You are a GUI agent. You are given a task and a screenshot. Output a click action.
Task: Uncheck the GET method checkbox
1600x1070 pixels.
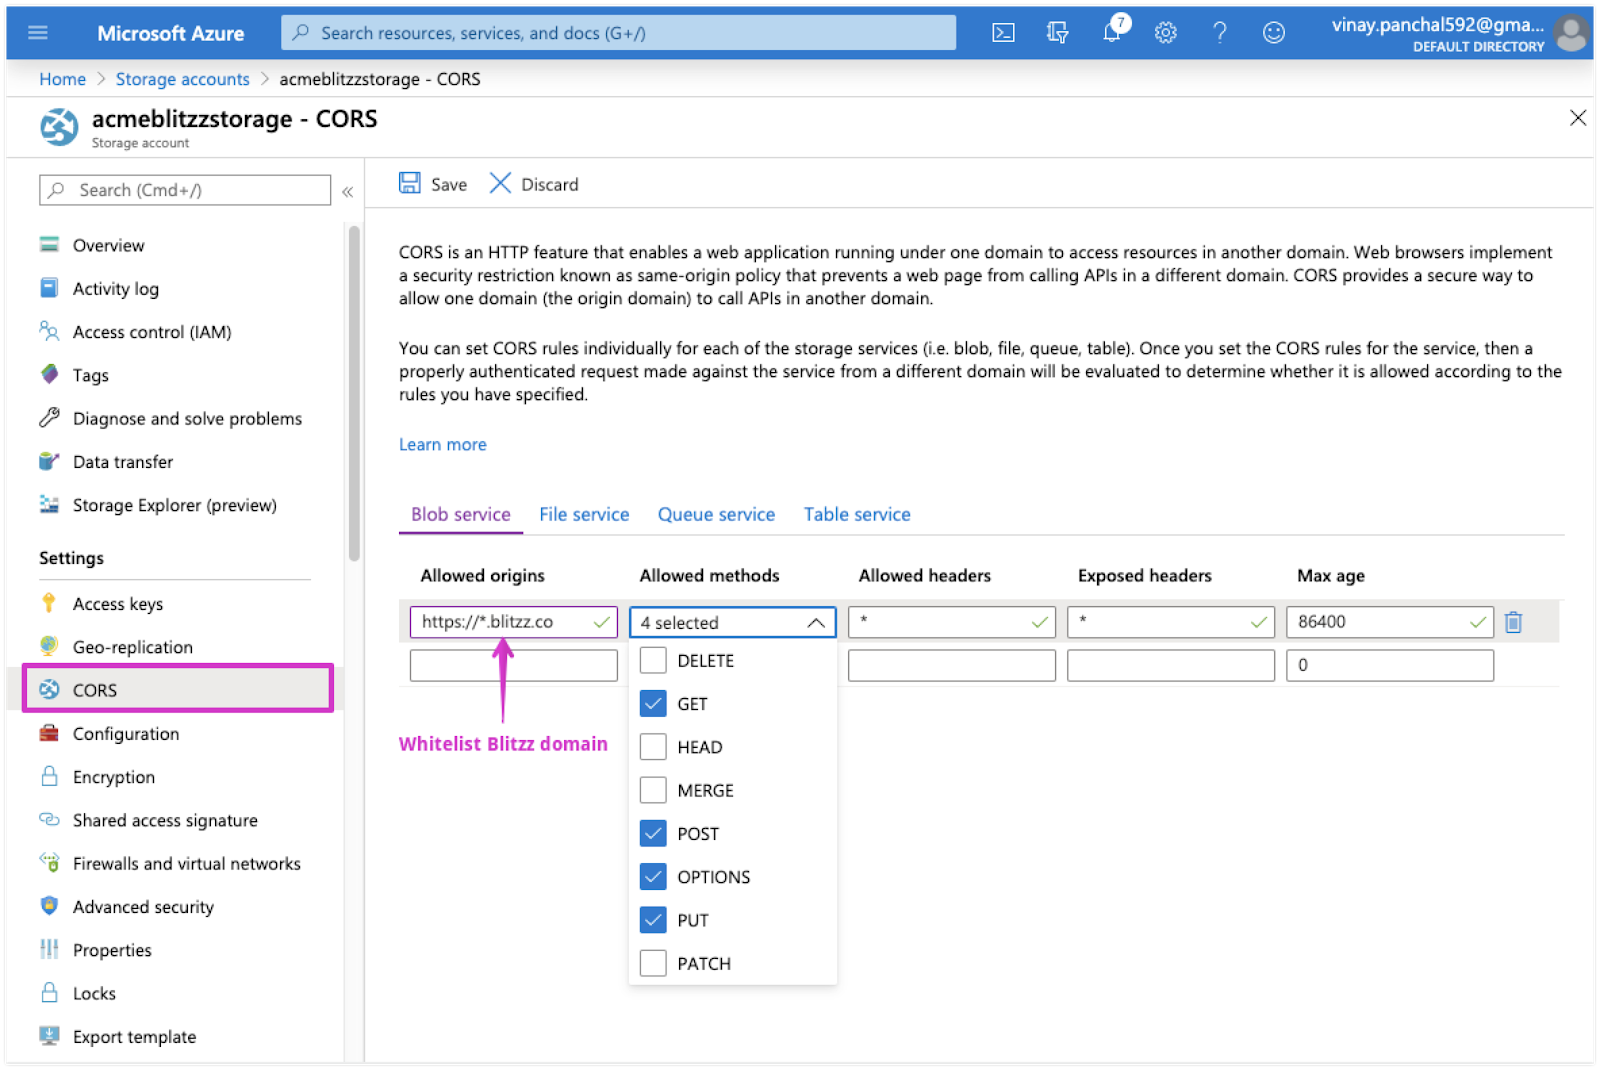point(653,703)
